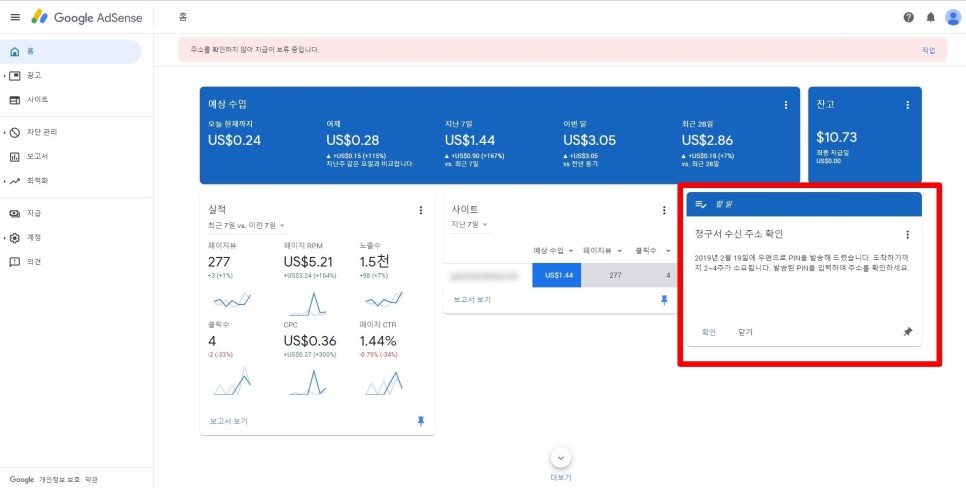Click the 보고서 chart icon
This screenshot has height=488, width=966.
[15, 157]
